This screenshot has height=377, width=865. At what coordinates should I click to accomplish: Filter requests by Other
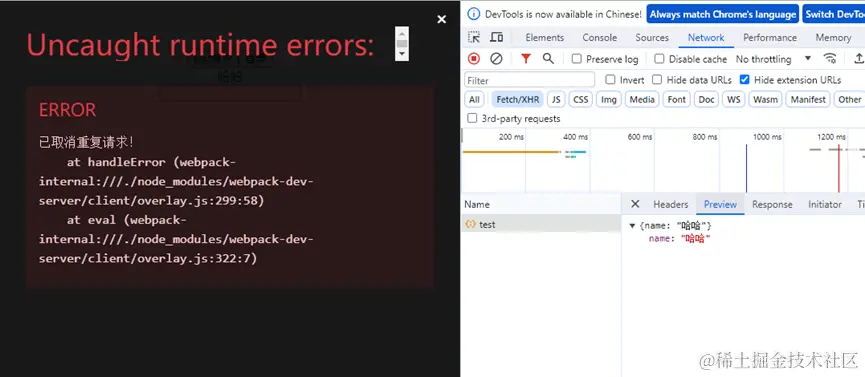pos(850,99)
